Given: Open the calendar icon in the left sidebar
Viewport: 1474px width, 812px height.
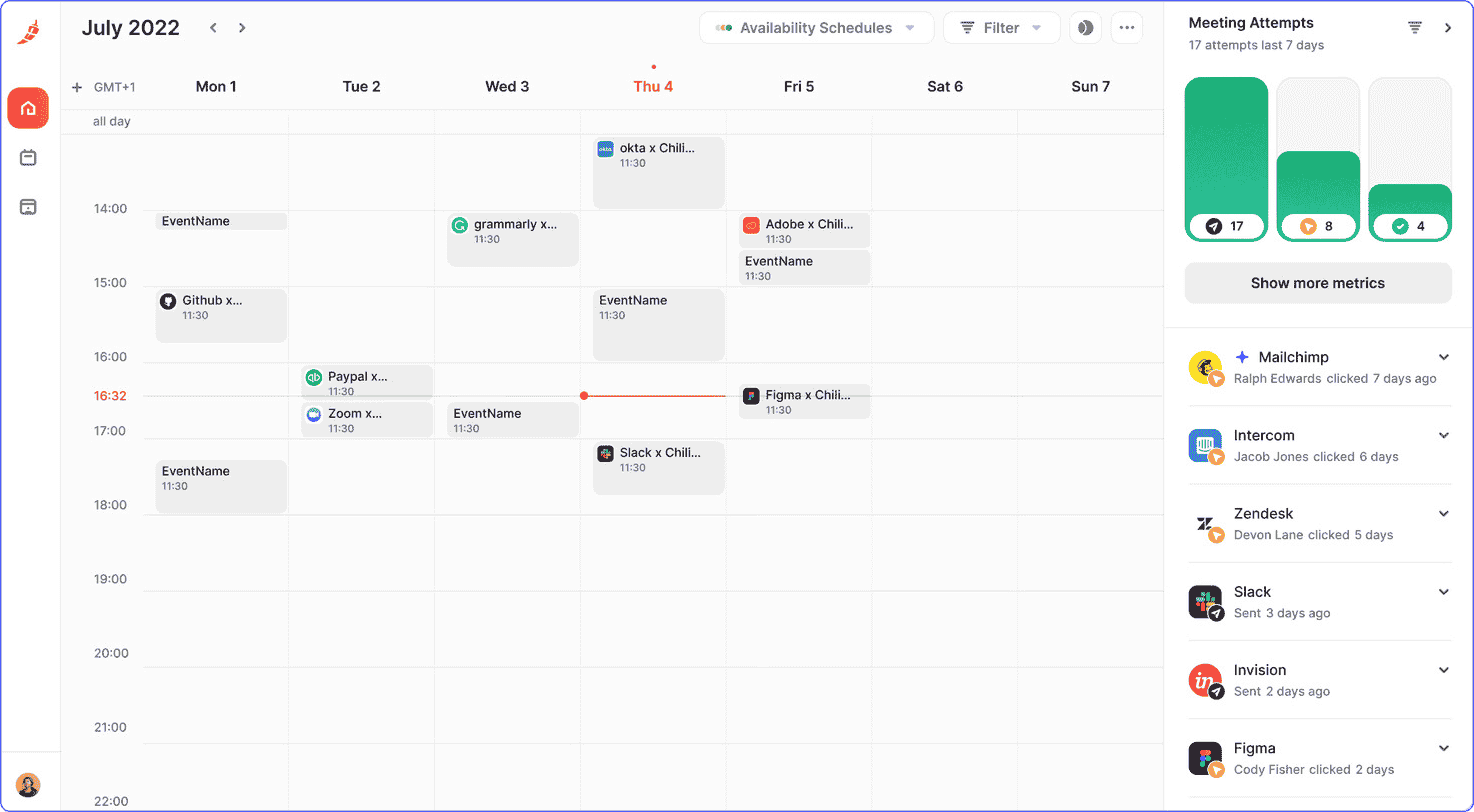Looking at the screenshot, I should click(28, 158).
